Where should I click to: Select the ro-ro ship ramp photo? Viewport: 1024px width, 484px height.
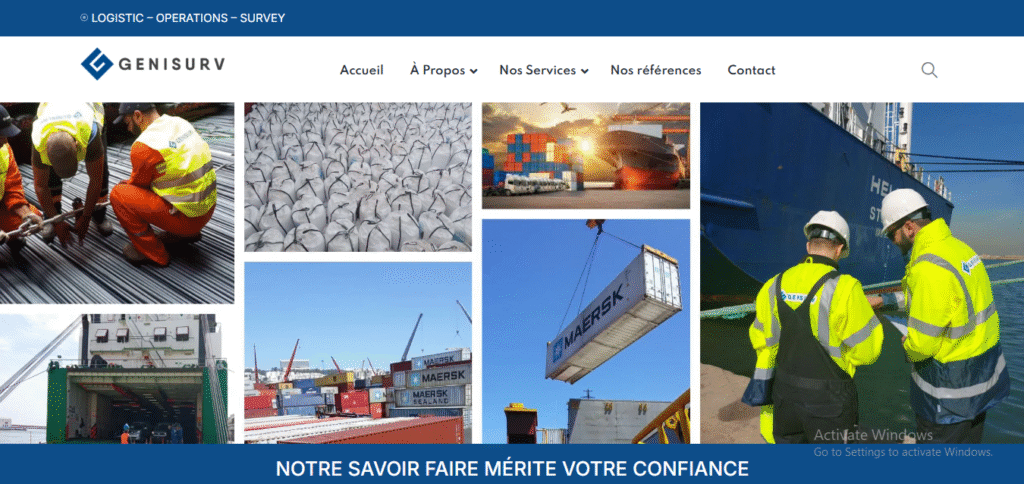pos(117,379)
